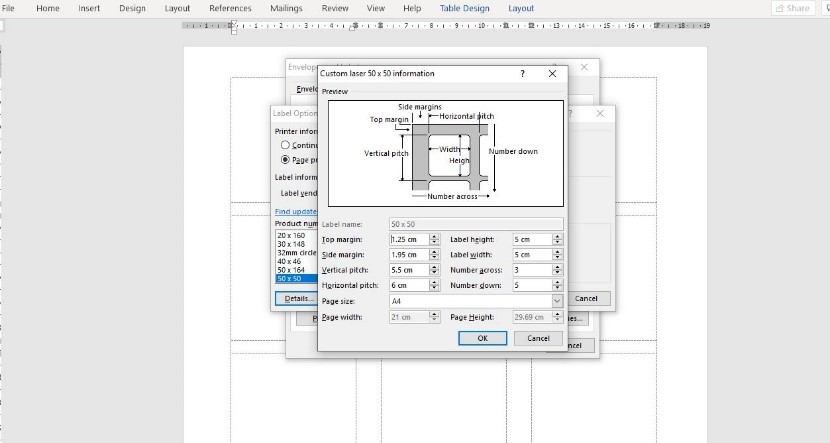The height and width of the screenshot is (443, 830).
Task: Adjust the Number down spinner arrows
Action: pos(557,285)
